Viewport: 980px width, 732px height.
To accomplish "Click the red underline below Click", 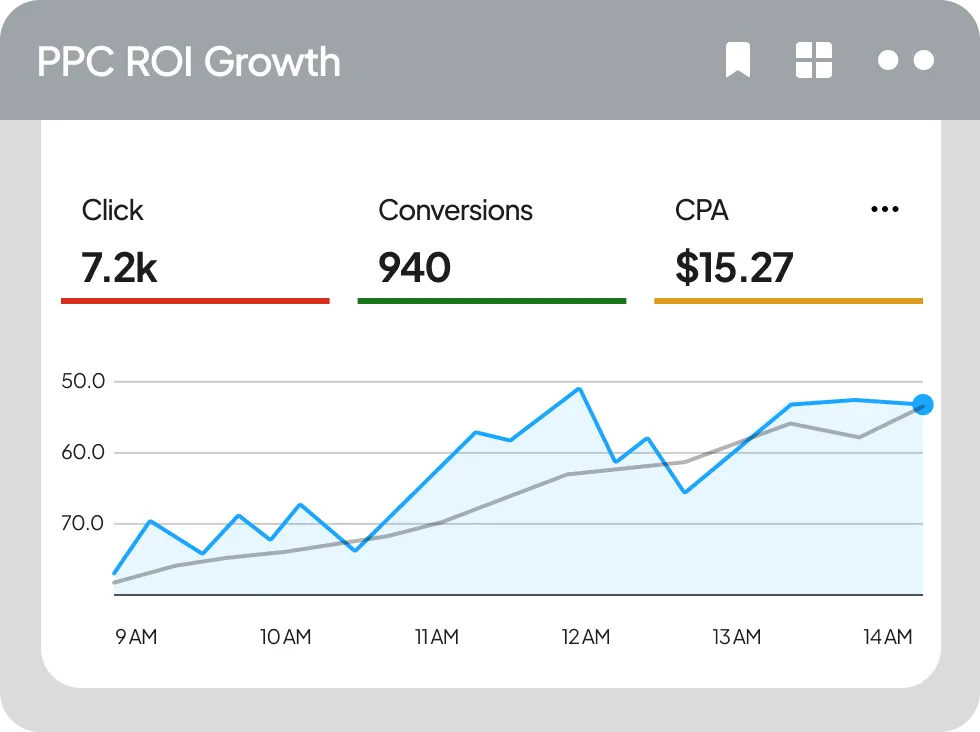I will click(195, 300).
